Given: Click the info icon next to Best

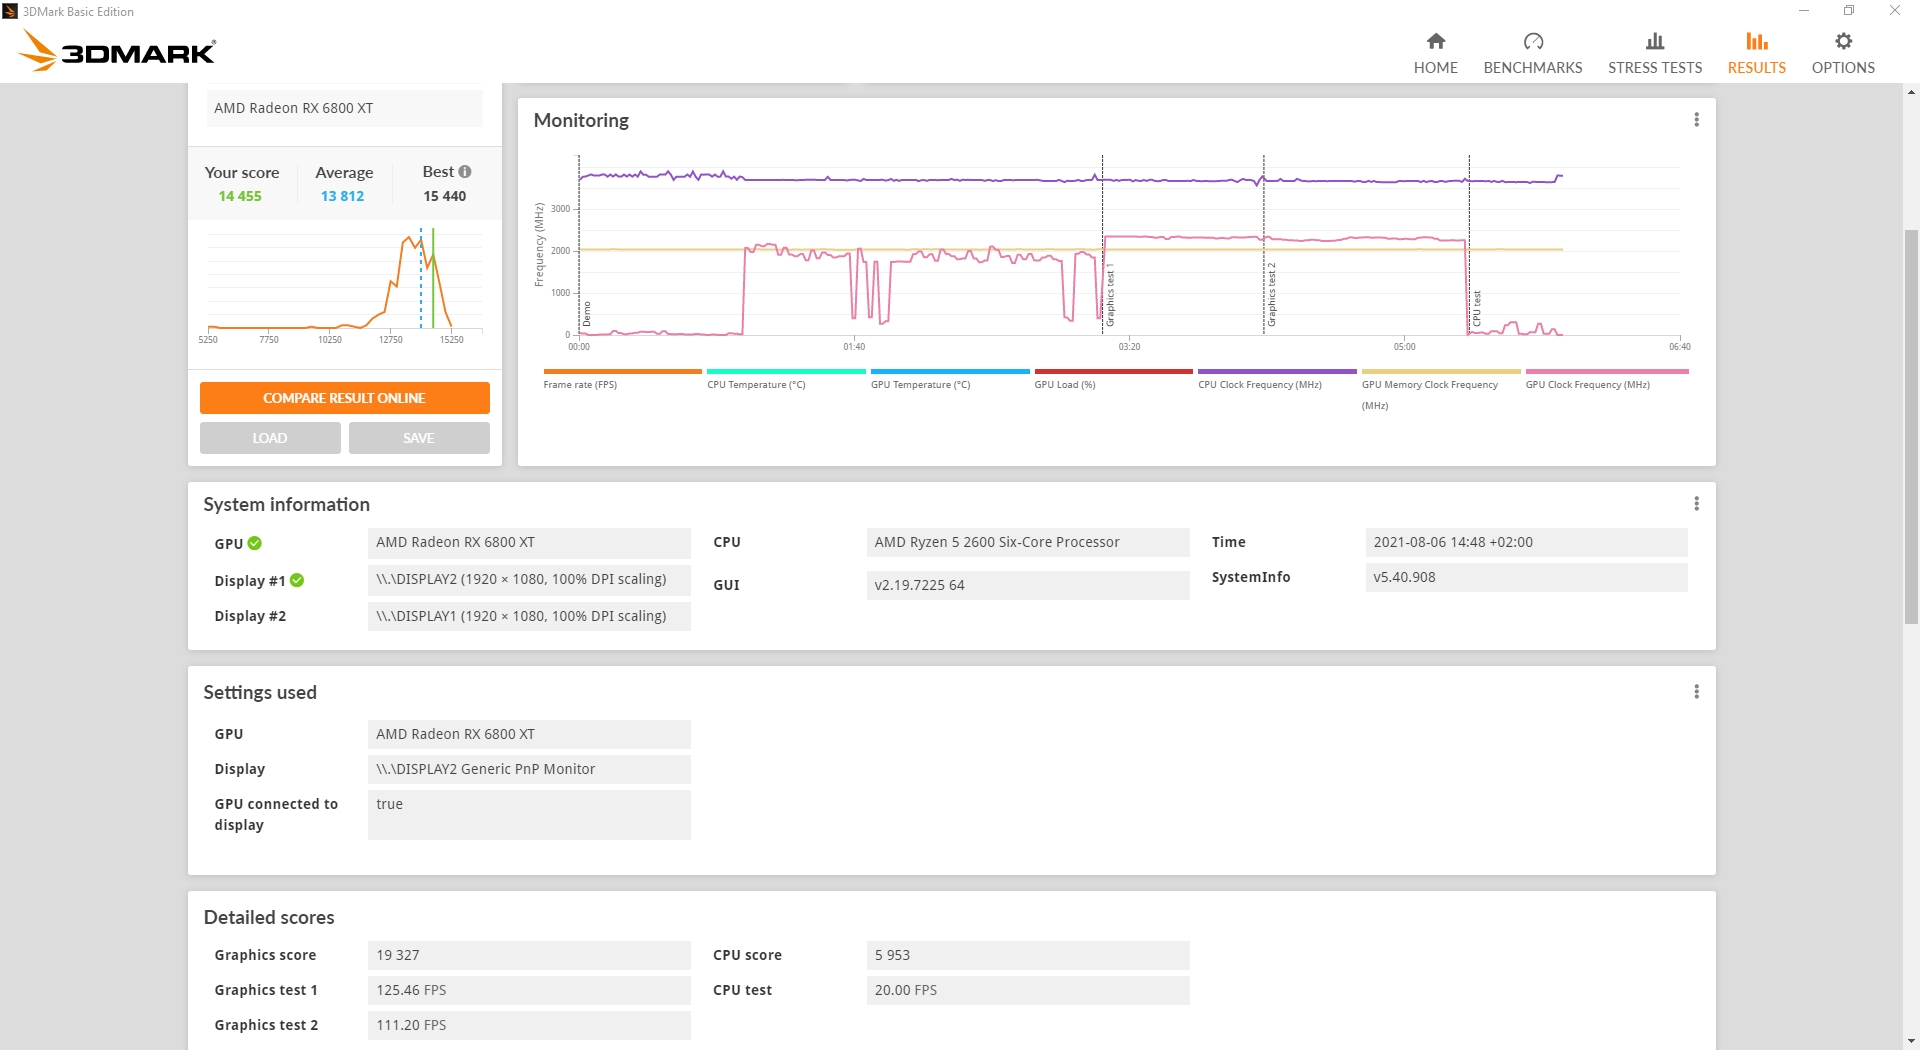Looking at the screenshot, I should click(465, 171).
